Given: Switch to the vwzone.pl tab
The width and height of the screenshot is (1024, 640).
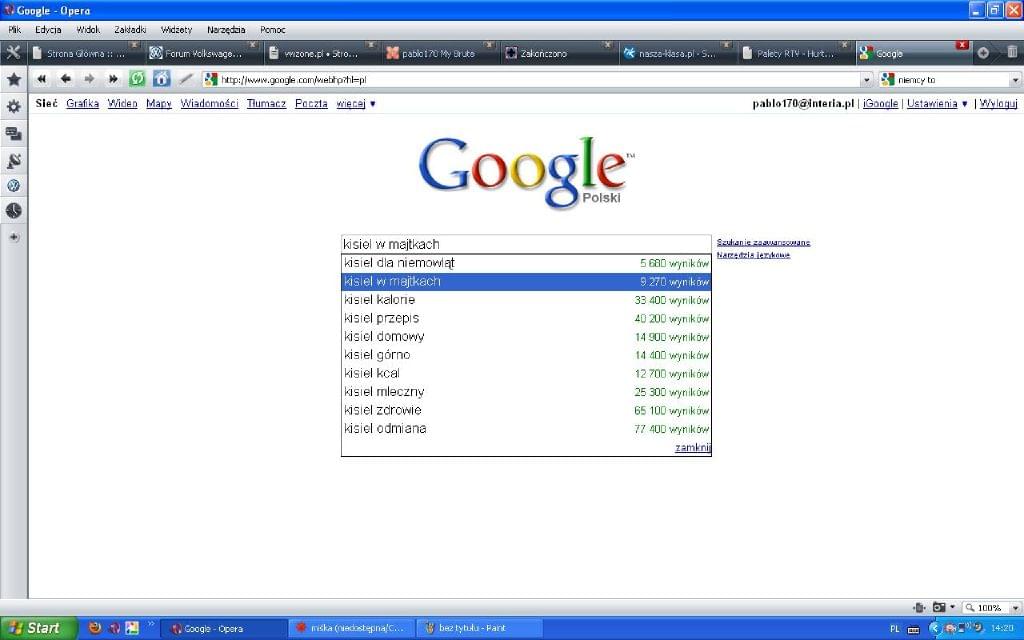Looking at the screenshot, I should click(x=321, y=53).
